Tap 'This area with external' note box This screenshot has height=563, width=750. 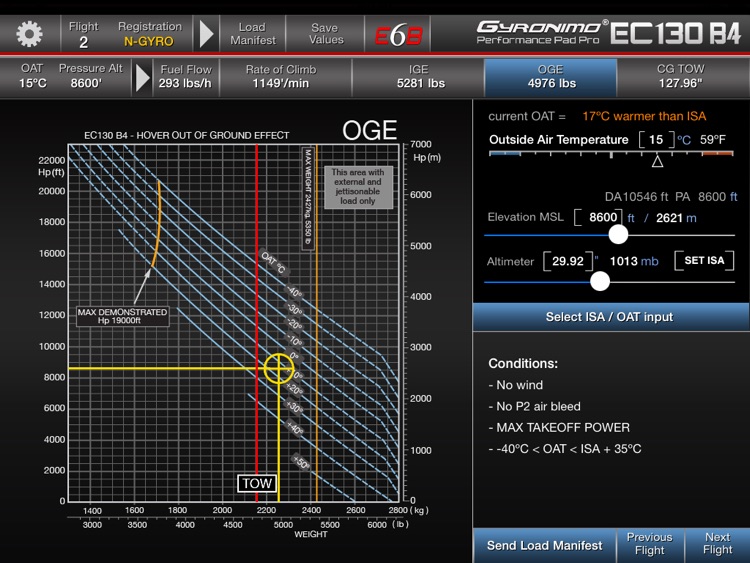(x=358, y=187)
